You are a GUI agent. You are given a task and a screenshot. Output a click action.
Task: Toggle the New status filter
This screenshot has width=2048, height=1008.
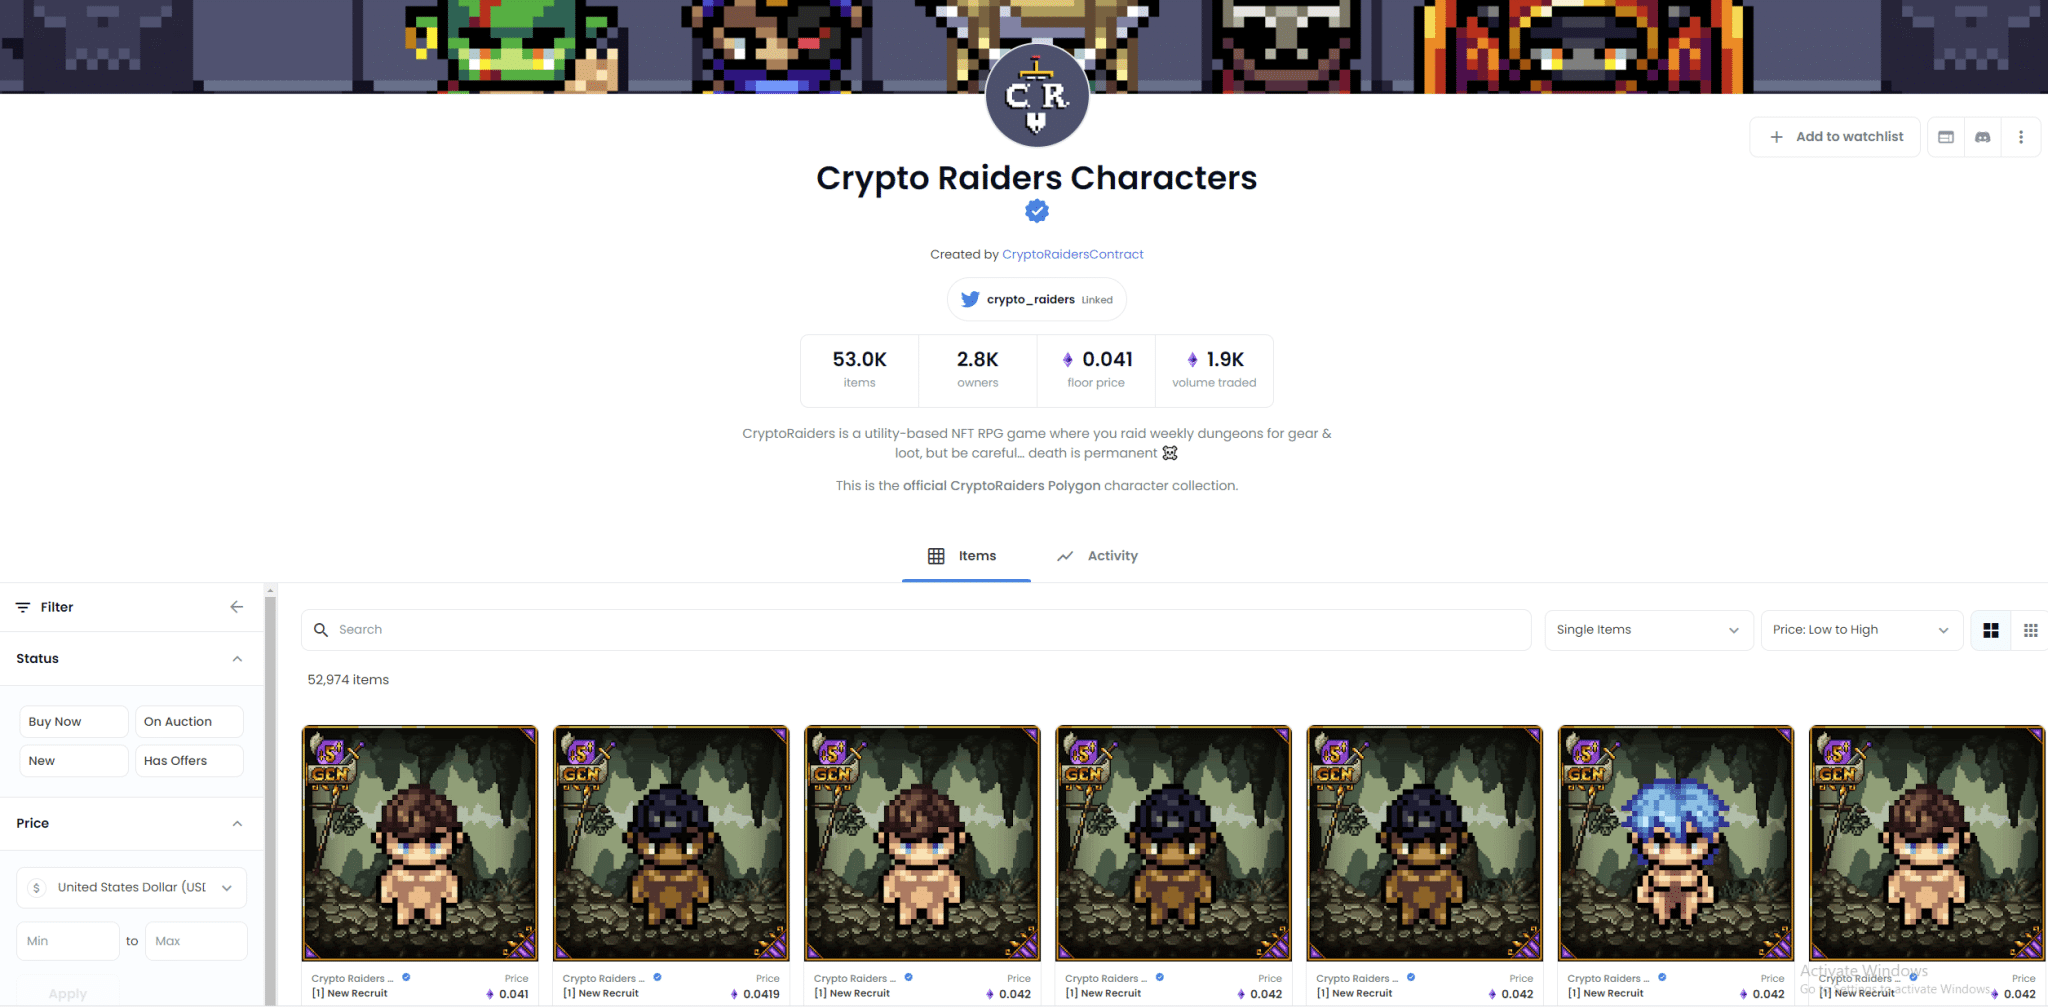74,760
